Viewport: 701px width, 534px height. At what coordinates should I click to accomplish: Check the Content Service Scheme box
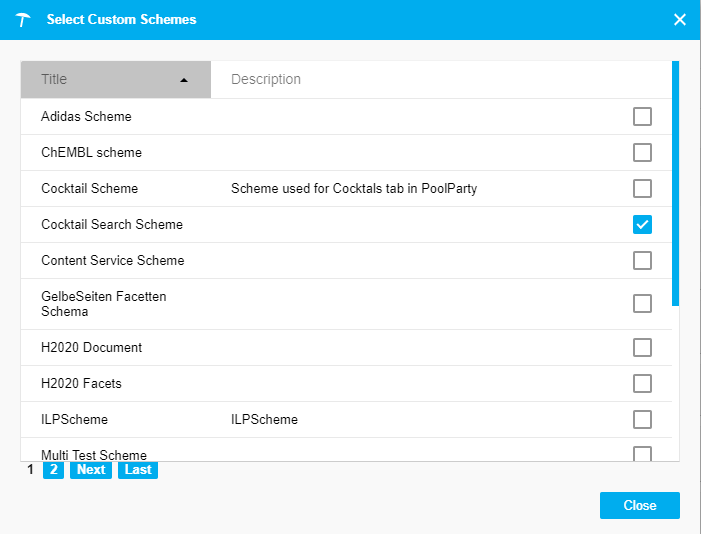coord(642,261)
